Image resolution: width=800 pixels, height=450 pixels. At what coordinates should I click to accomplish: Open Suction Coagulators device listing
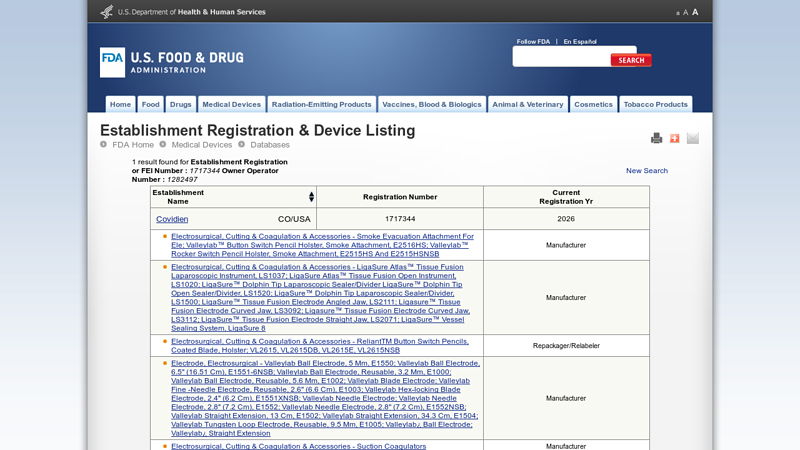[x=298, y=446]
